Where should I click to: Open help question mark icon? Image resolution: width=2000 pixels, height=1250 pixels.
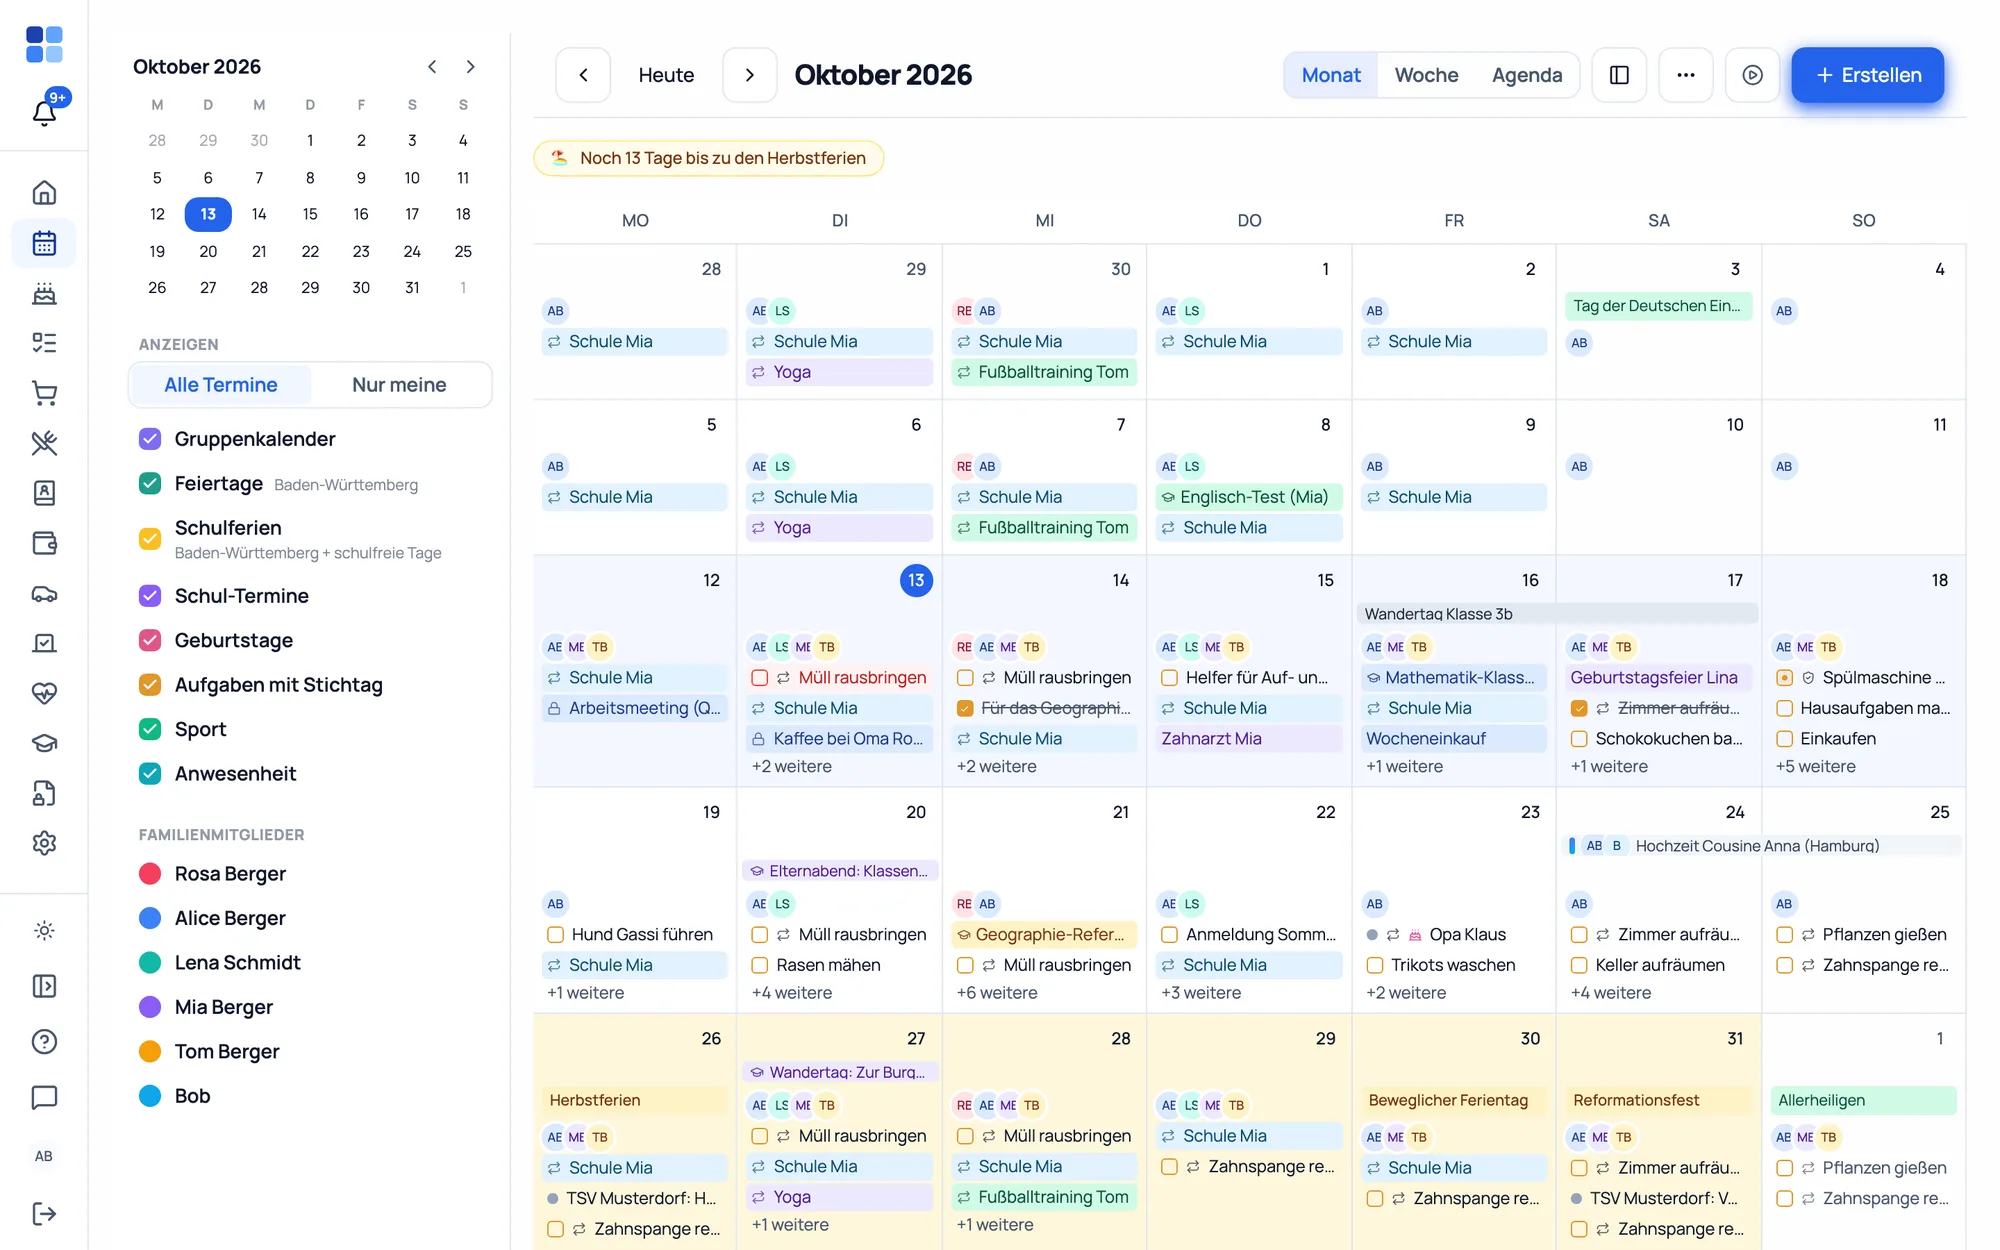(x=44, y=1041)
